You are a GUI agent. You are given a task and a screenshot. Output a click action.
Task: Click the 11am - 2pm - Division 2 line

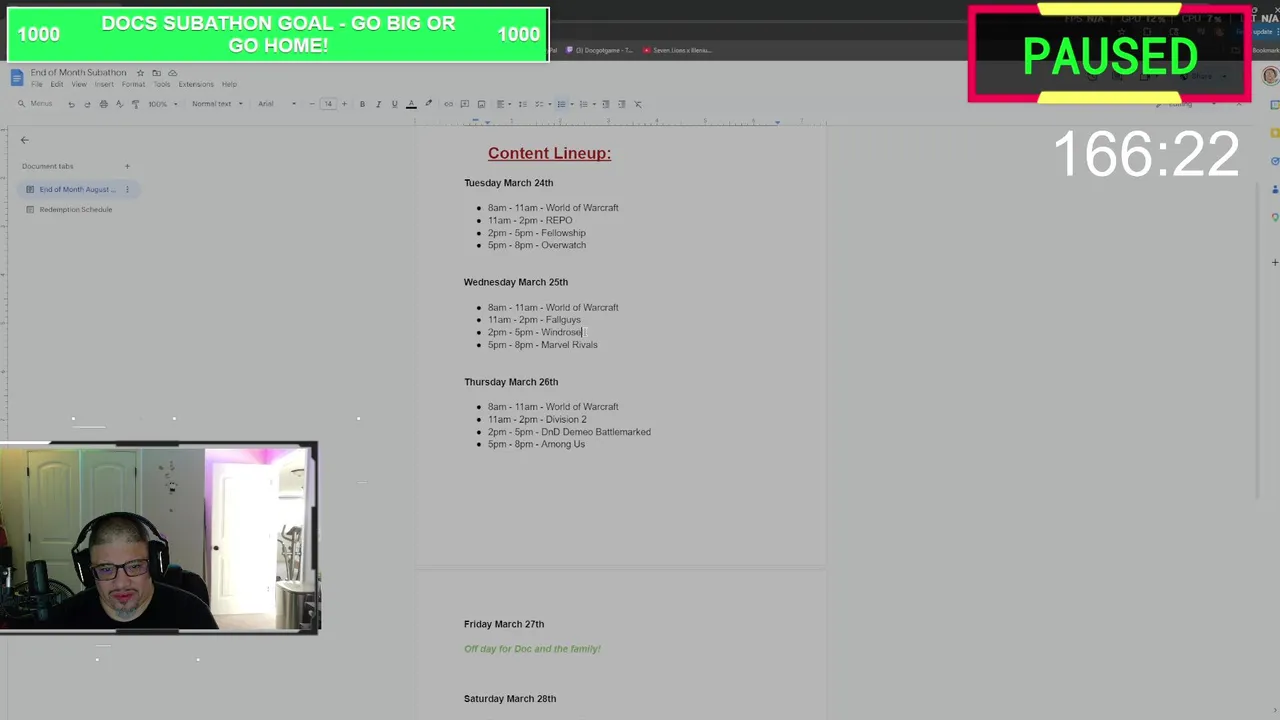537,419
